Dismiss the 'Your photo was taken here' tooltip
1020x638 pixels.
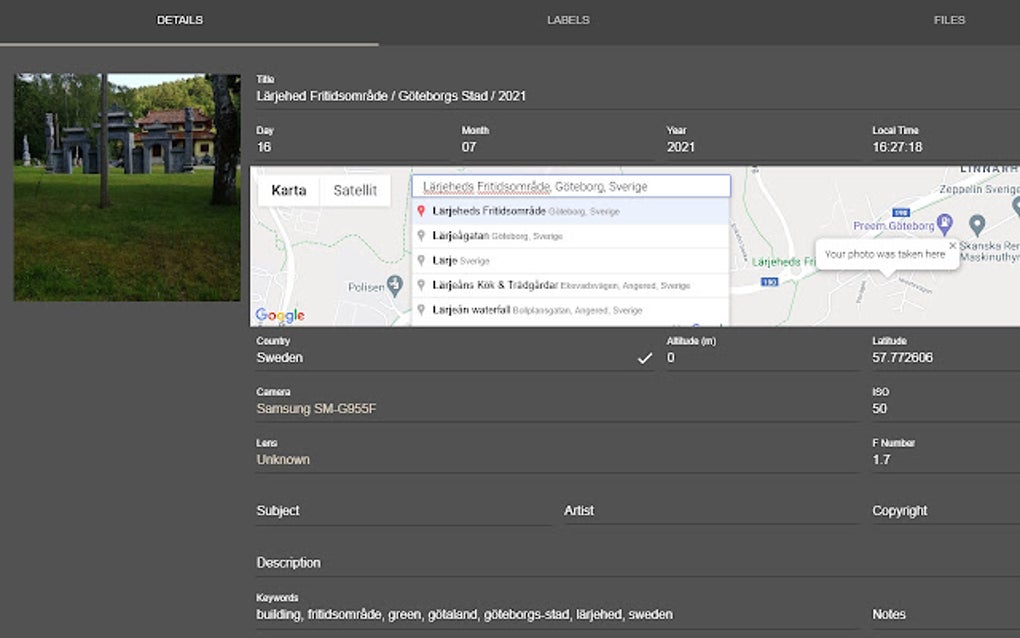[x=951, y=244]
